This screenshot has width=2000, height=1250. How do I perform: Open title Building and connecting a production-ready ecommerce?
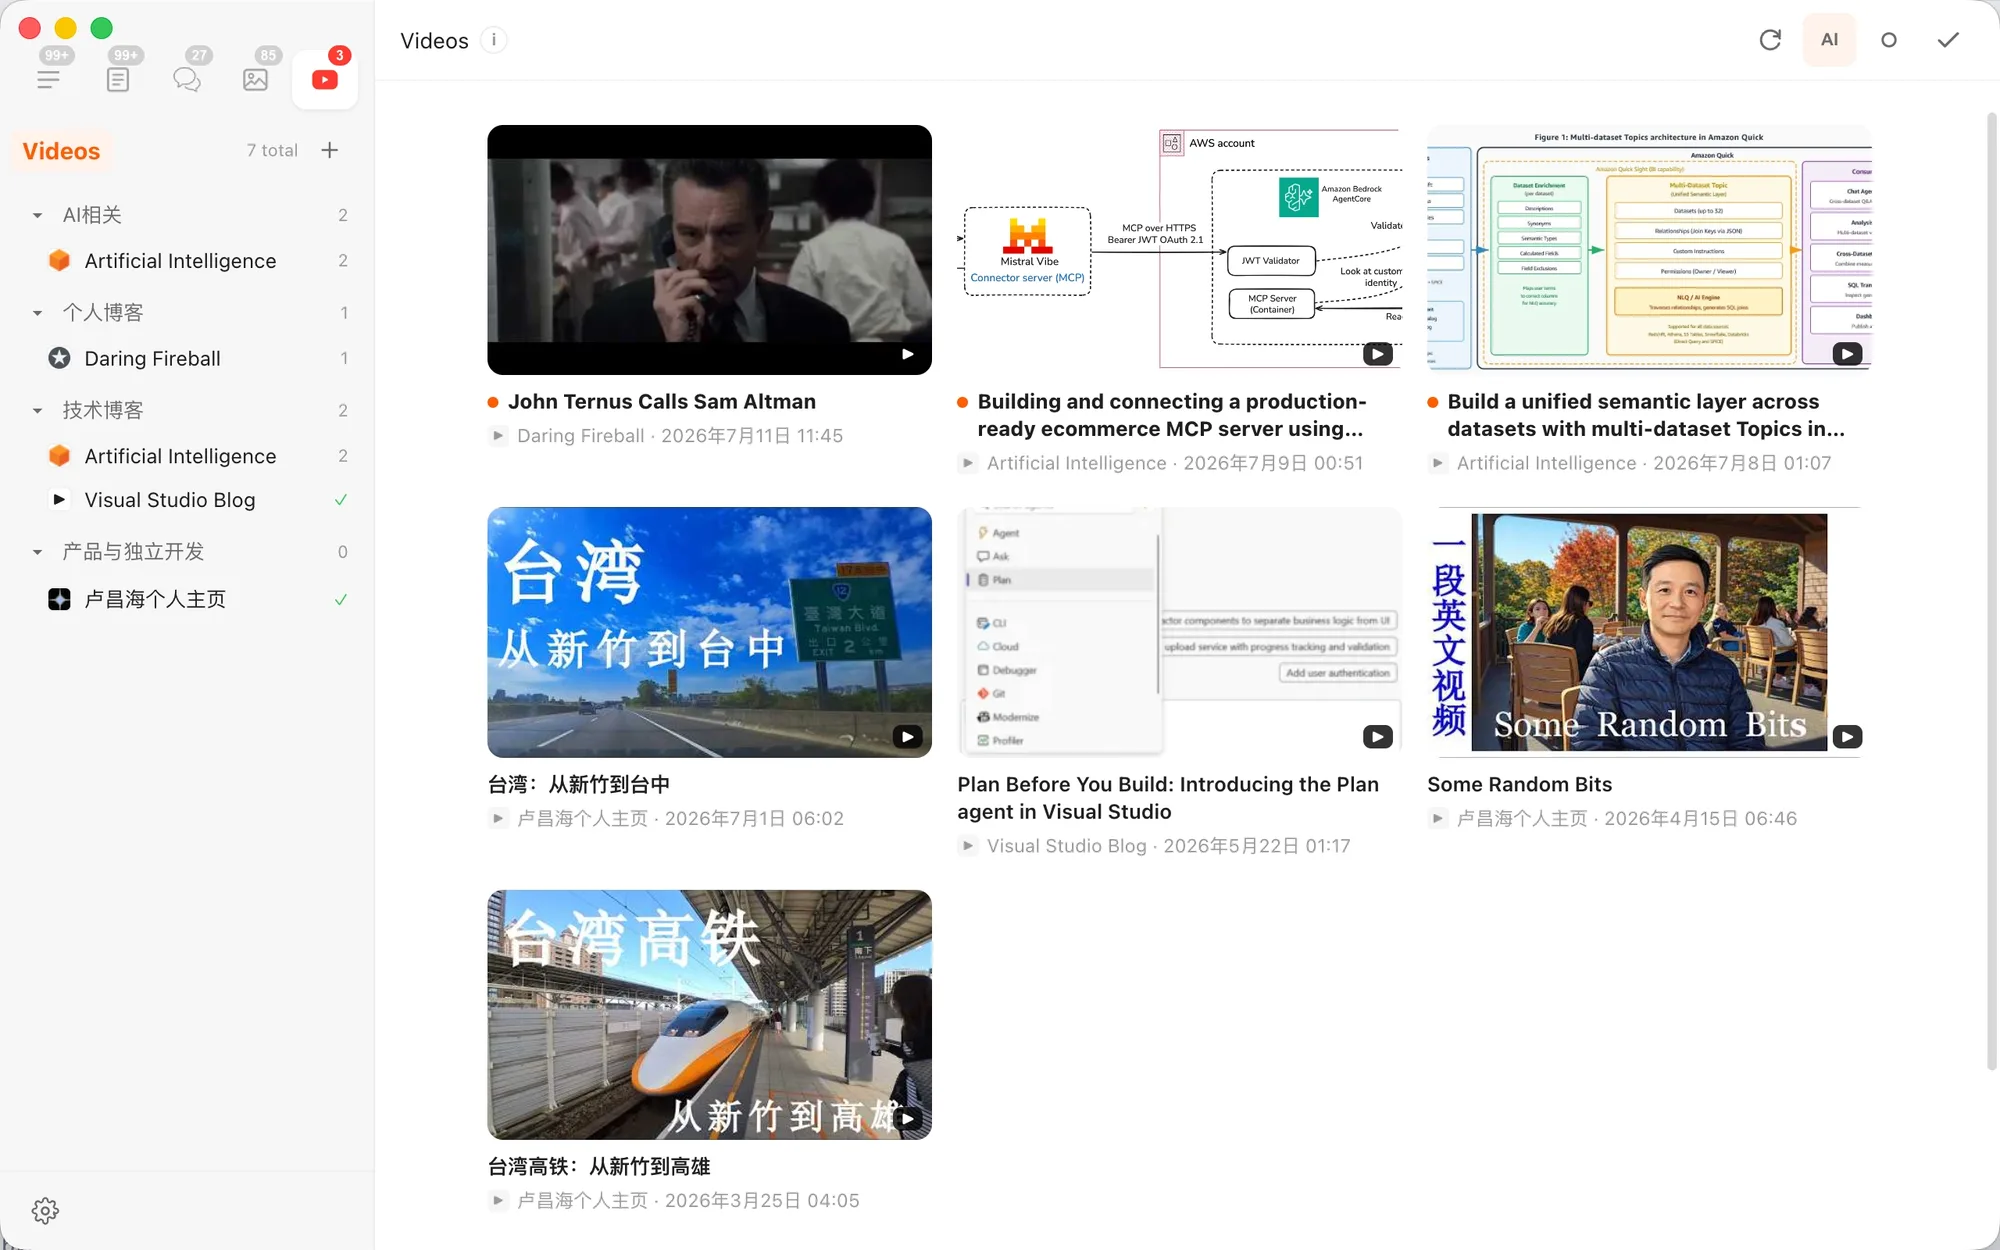coord(1172,415)
